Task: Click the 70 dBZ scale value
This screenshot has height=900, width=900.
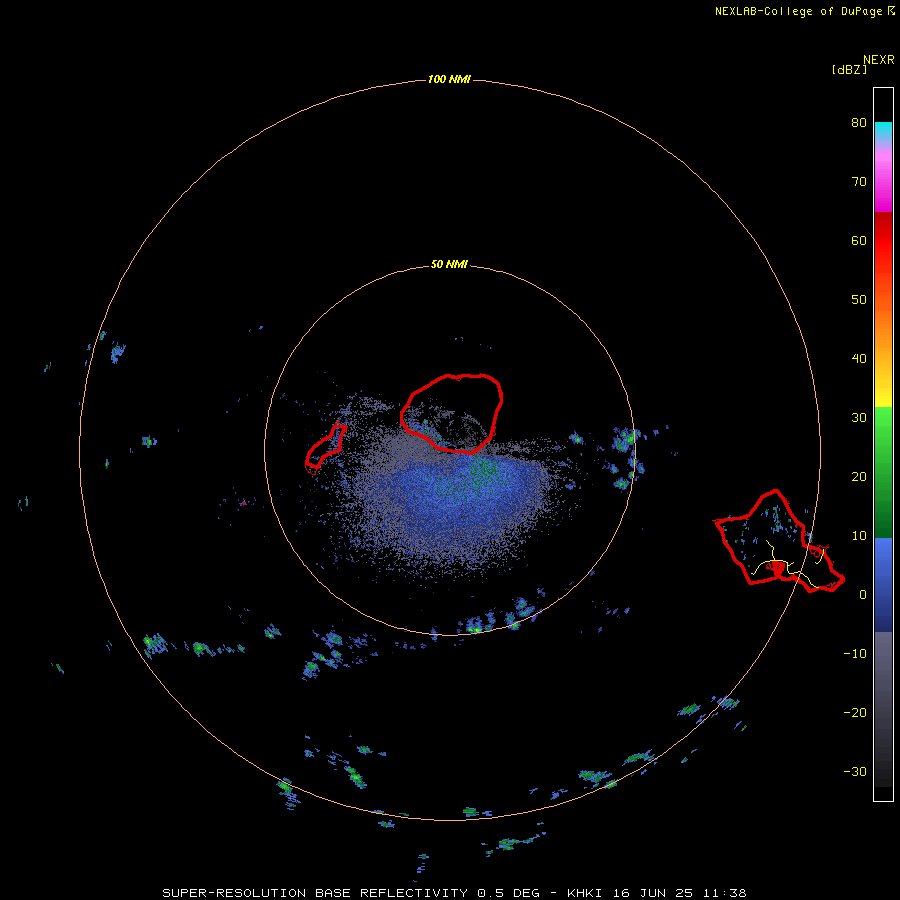Action: coord(859,182)
